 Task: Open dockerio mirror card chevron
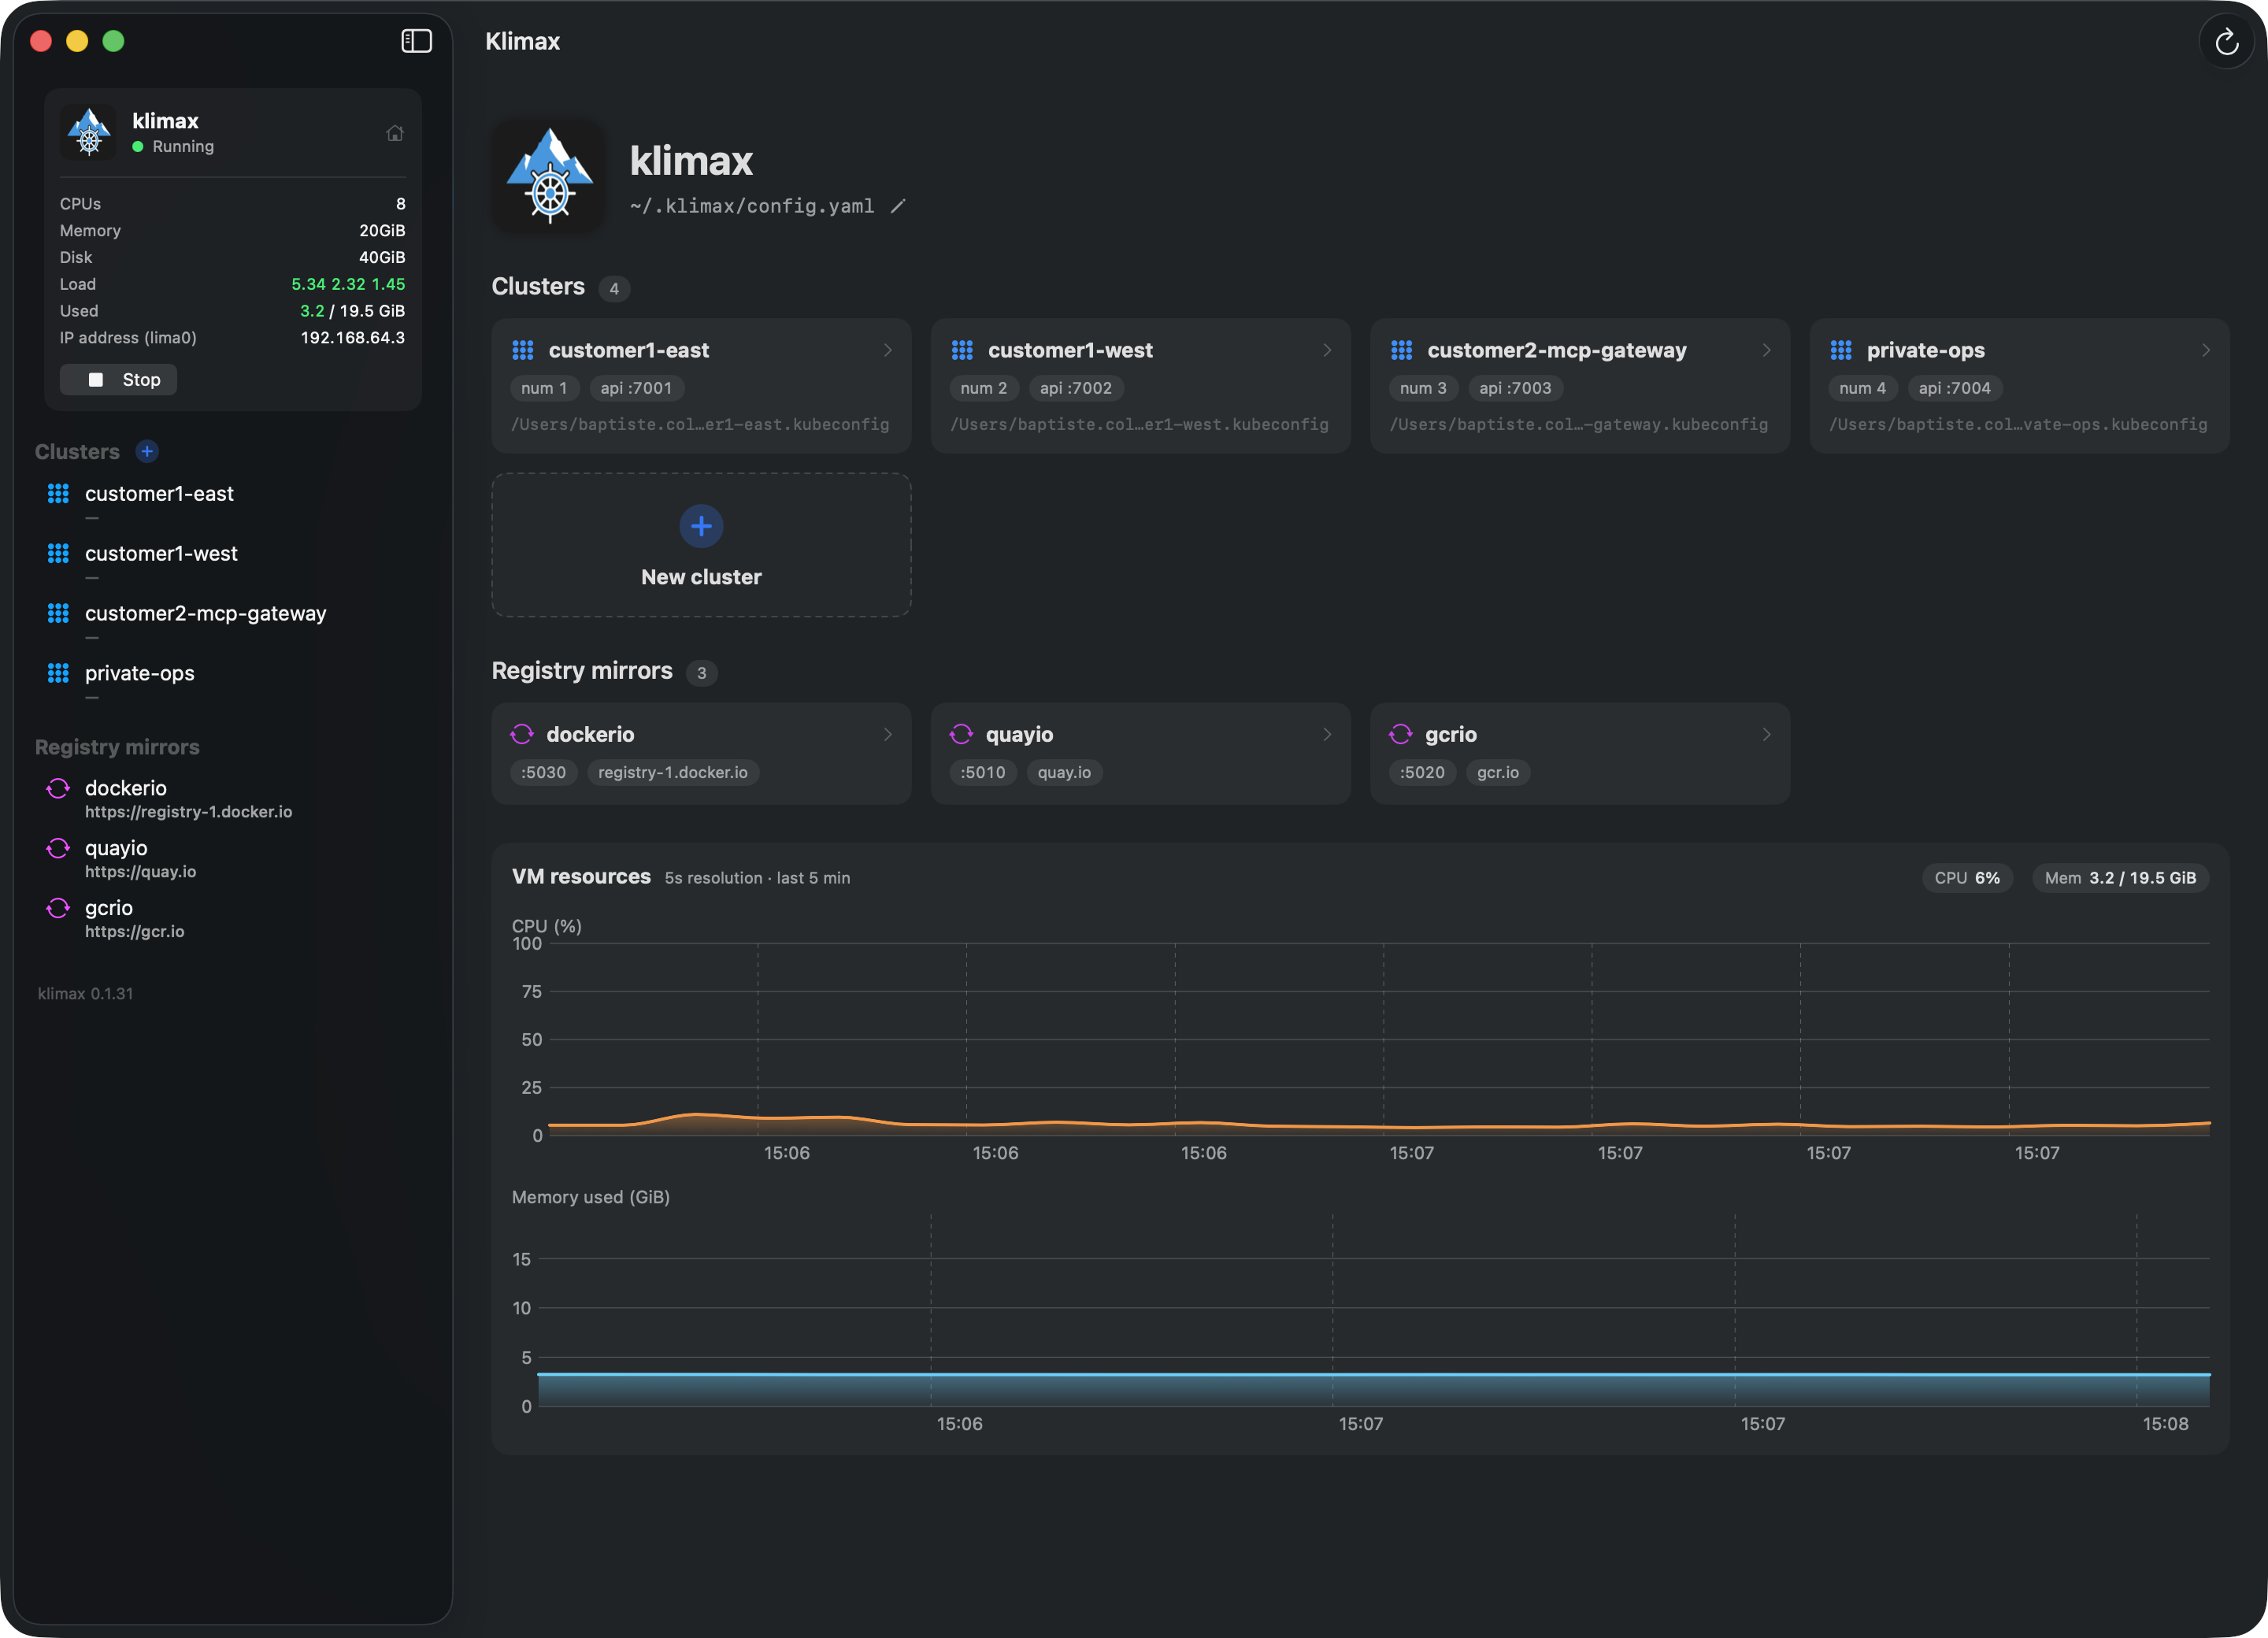coord(887,735)
